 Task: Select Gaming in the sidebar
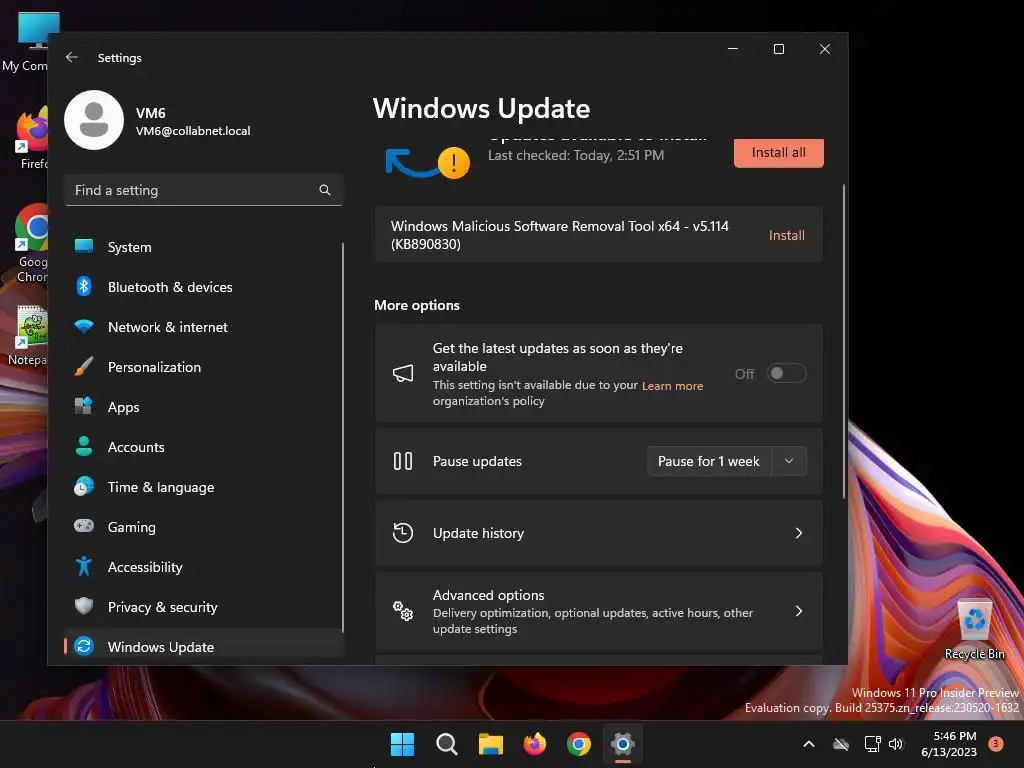pos(204,527)
